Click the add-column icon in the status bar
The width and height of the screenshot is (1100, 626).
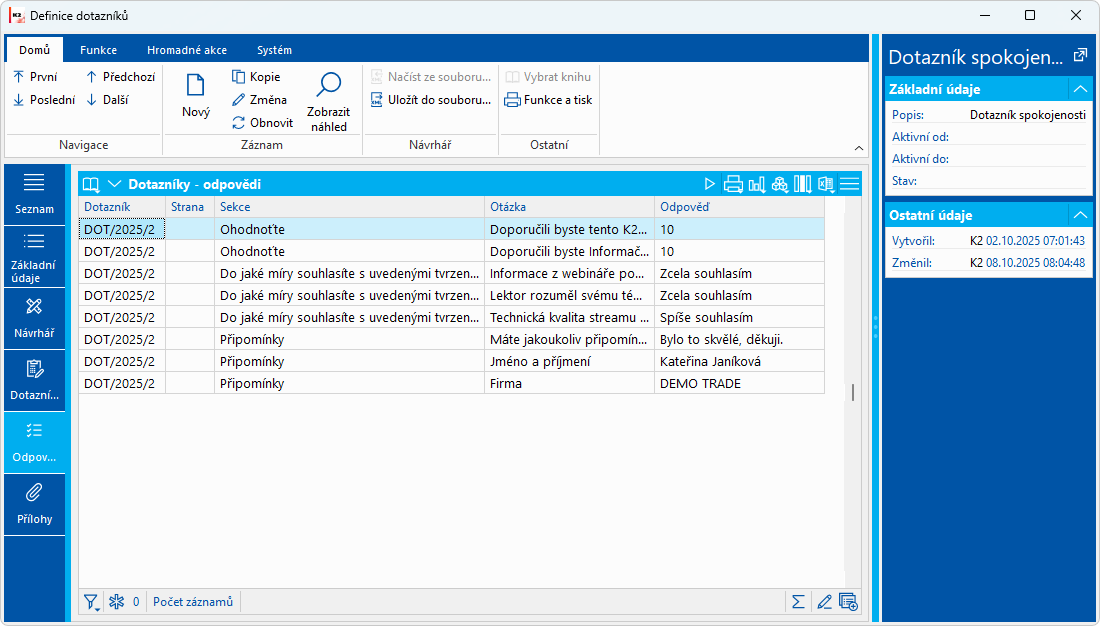point(848,601)
